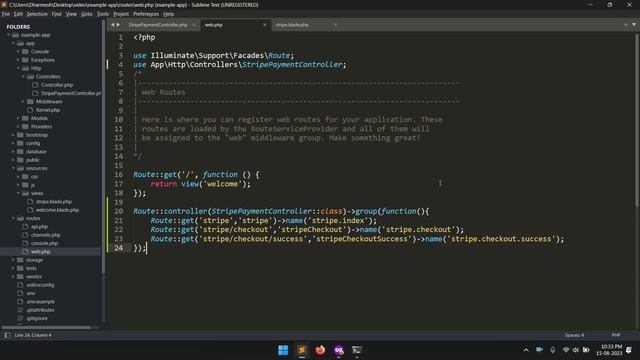Go to previous tab with left arrow

113,25
